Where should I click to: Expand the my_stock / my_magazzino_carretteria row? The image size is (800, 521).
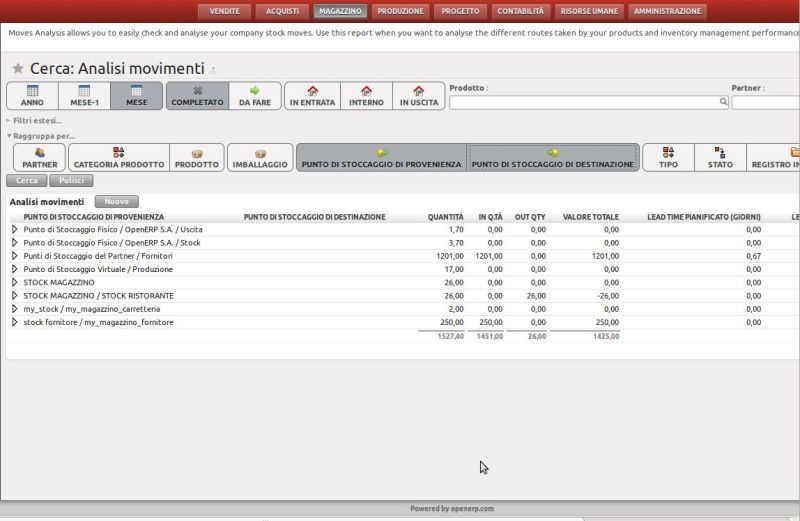[x=14, y=309]
